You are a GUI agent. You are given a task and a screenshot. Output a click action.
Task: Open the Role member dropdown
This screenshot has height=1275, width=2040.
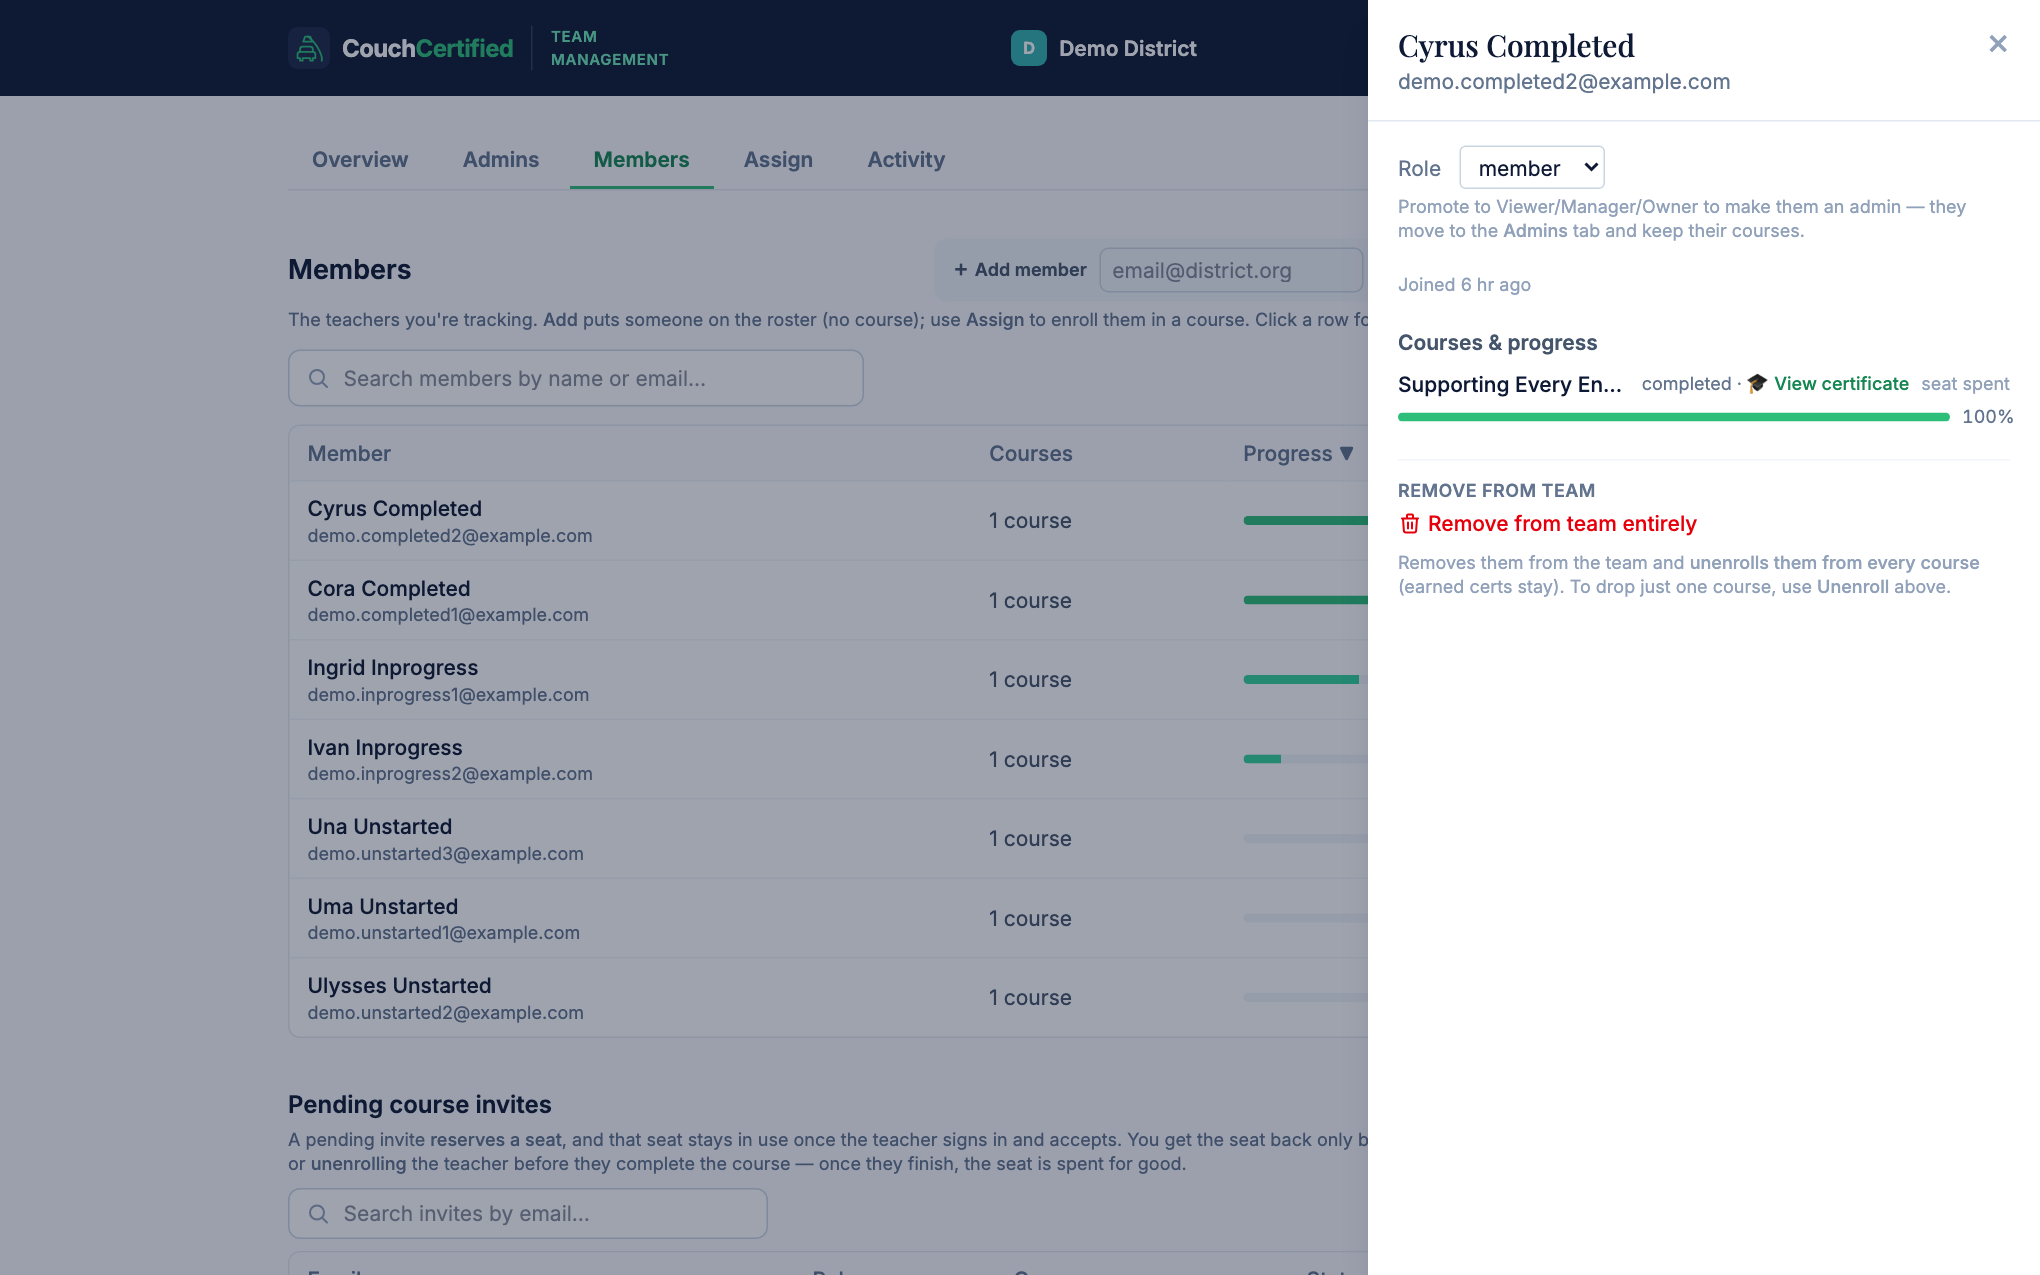pyautogui.click(x=1531, y=168)
